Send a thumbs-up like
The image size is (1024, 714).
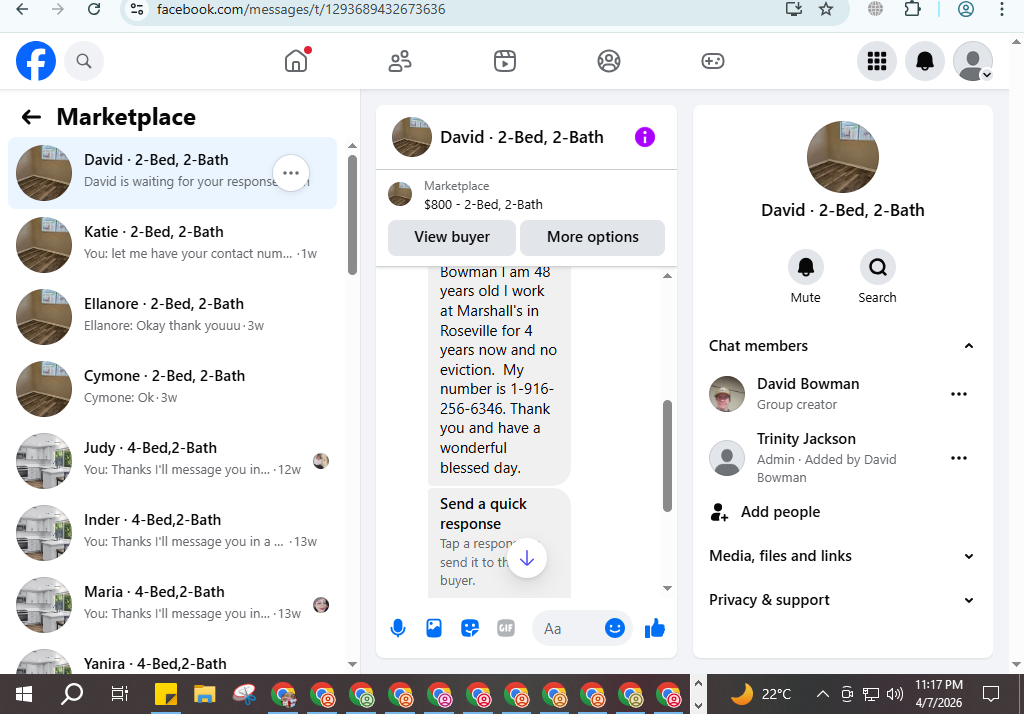pos(654,628)
